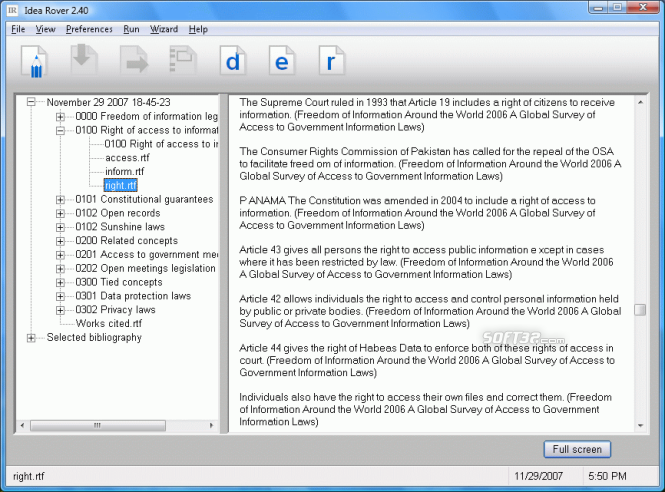665x492 pixels.
Task: Collapse 0100 Right of access node
Action: pyautogui.click(x=60, y=130)
